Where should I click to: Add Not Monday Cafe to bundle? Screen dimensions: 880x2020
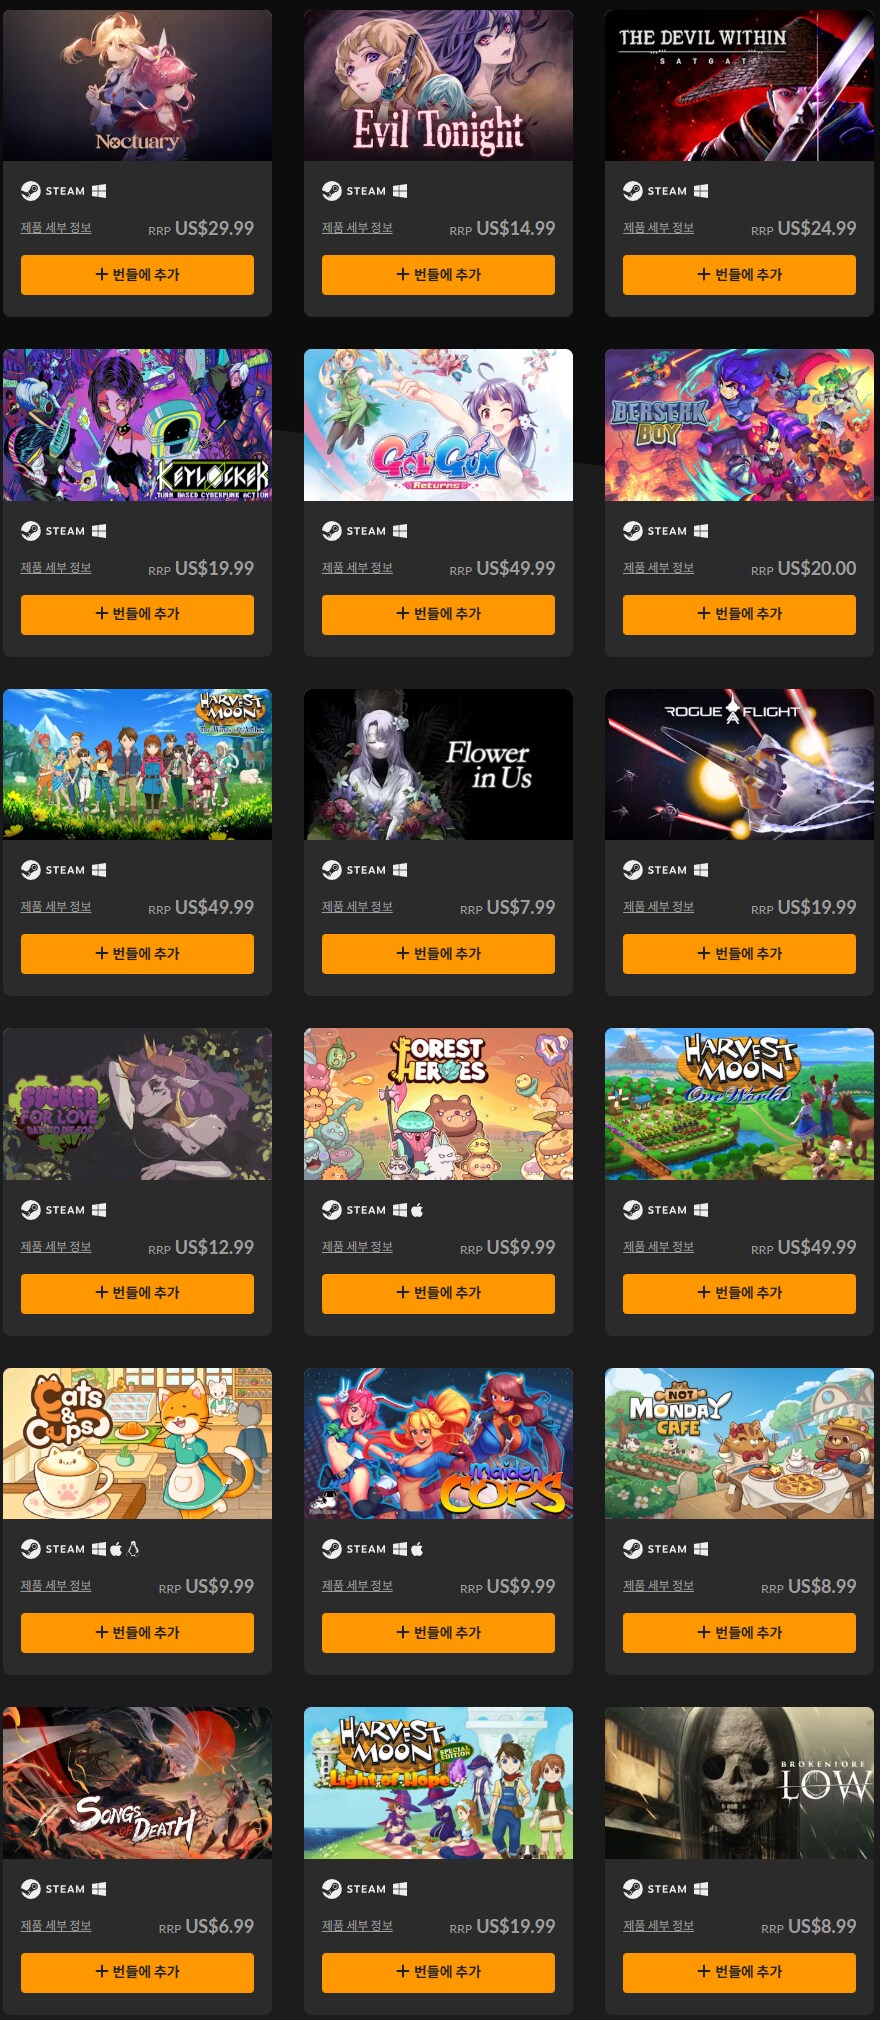tap(739, 1633)
